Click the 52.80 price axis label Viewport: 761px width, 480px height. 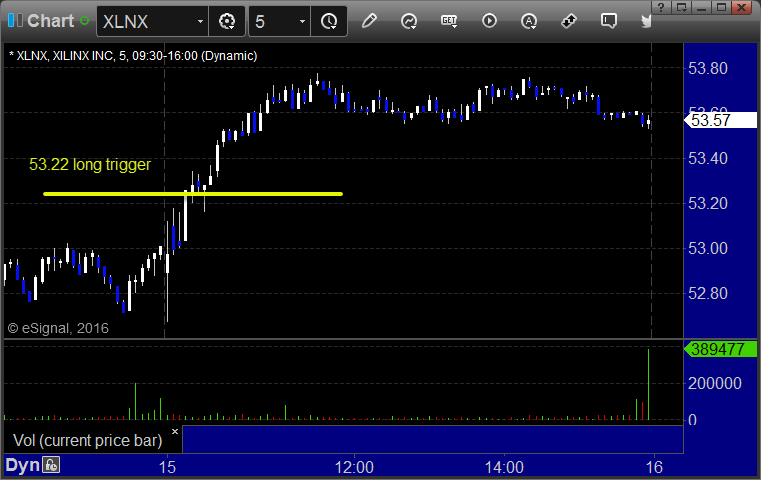point(708,294)
